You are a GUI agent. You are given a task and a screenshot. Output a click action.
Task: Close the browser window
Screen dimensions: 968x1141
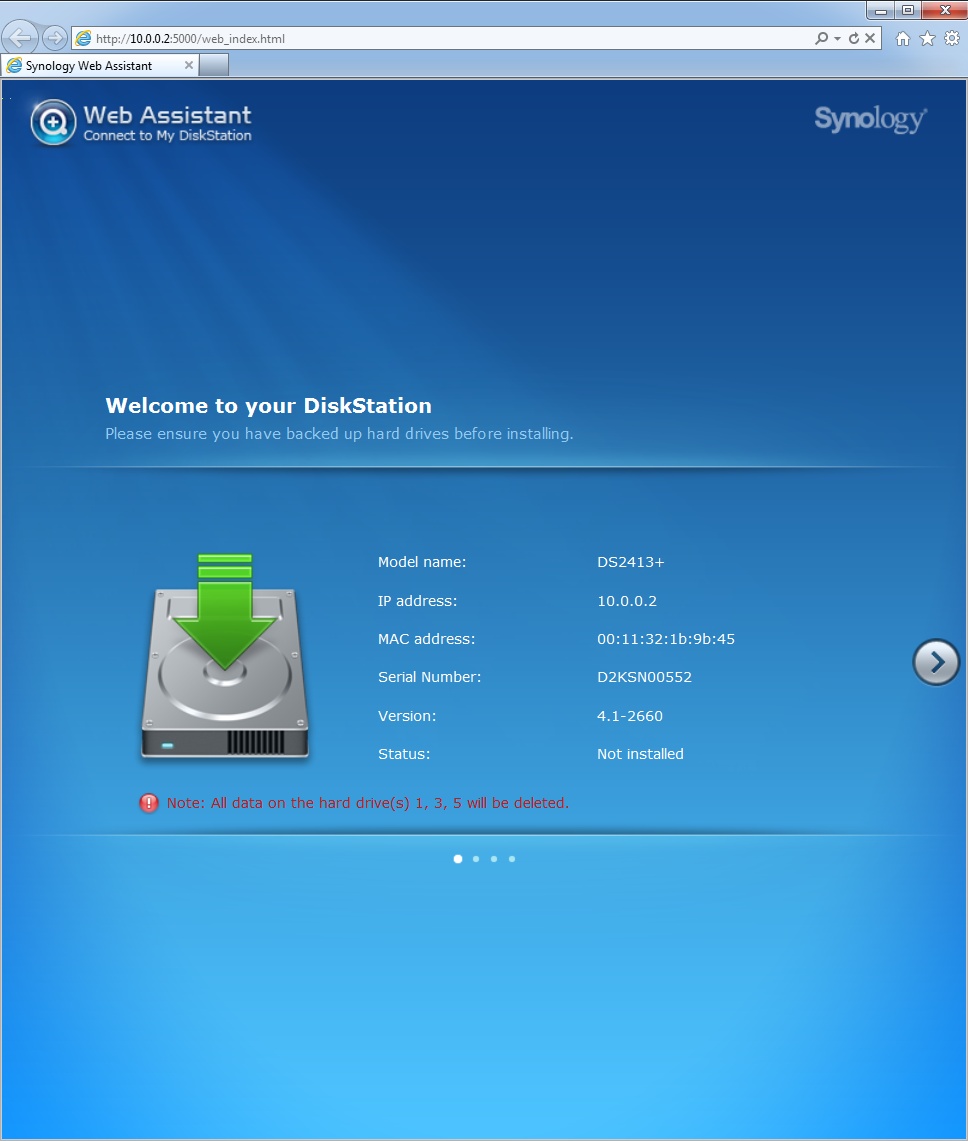945,10
